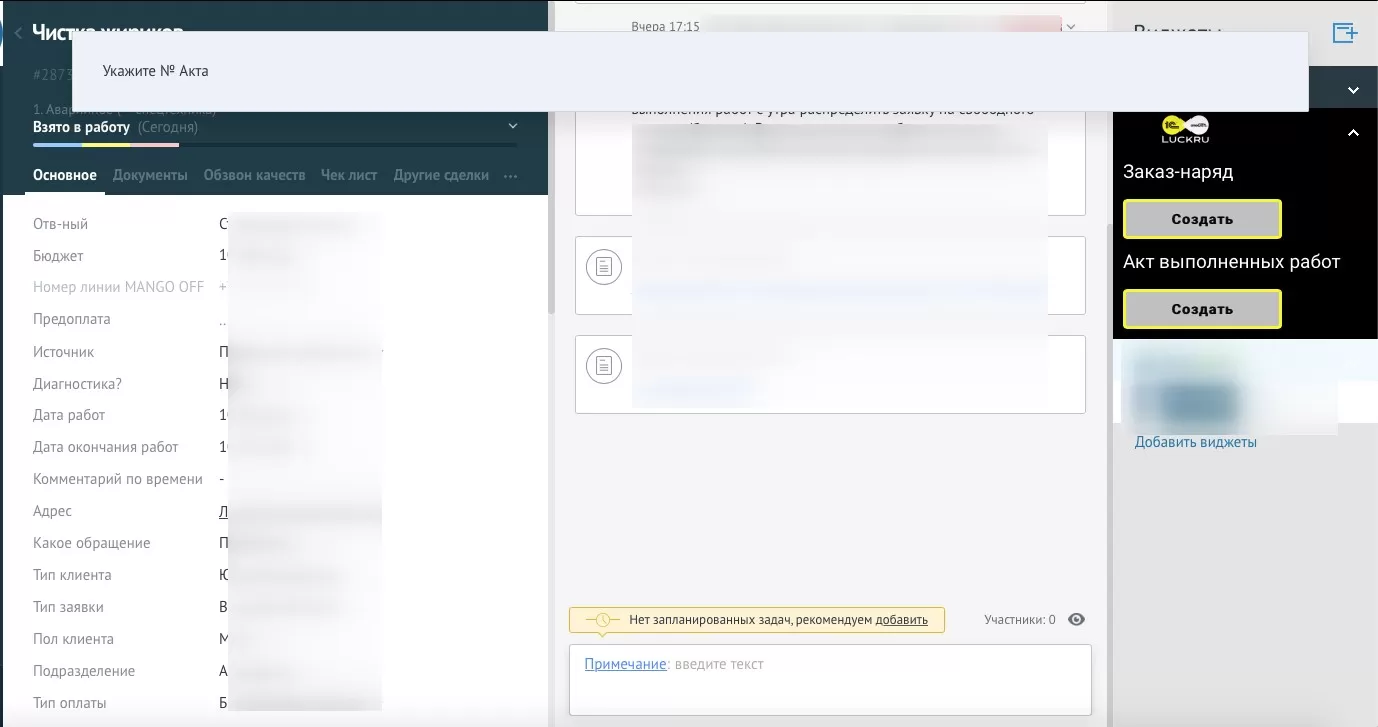Click the pipeline stage progress bar
Screen dimensions: 1378x727
(275, 145)
